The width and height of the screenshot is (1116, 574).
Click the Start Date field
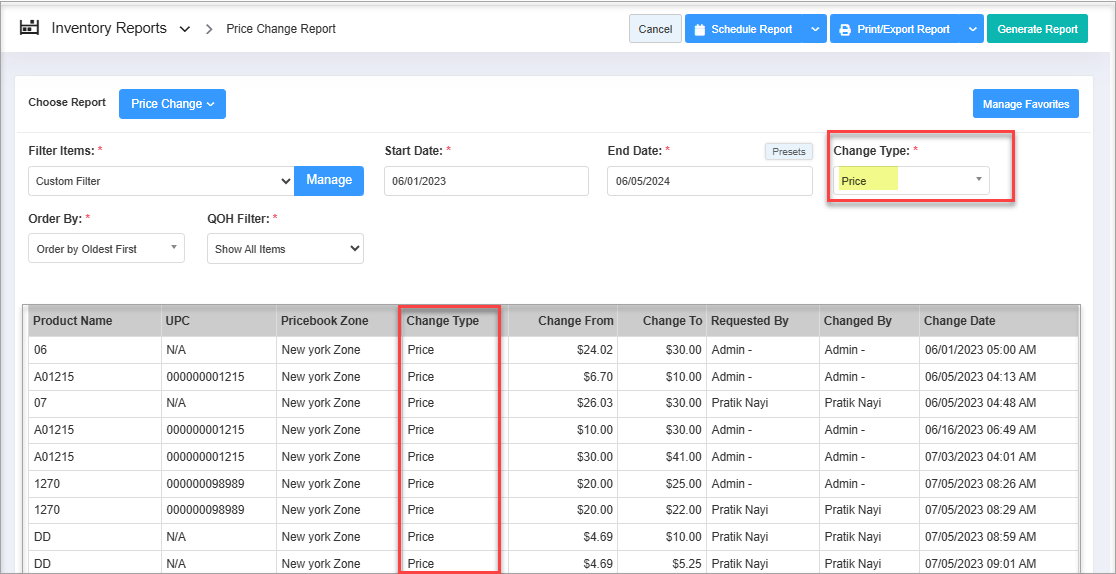486,181
